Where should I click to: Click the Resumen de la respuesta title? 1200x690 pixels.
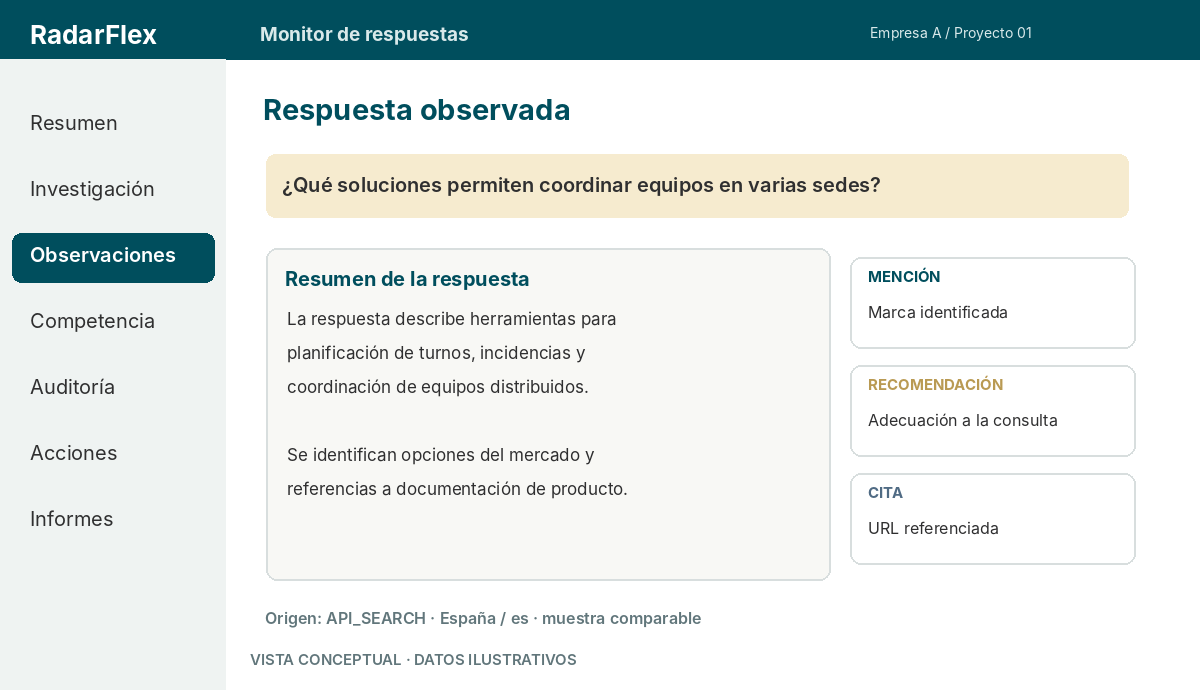click(407, 279)
